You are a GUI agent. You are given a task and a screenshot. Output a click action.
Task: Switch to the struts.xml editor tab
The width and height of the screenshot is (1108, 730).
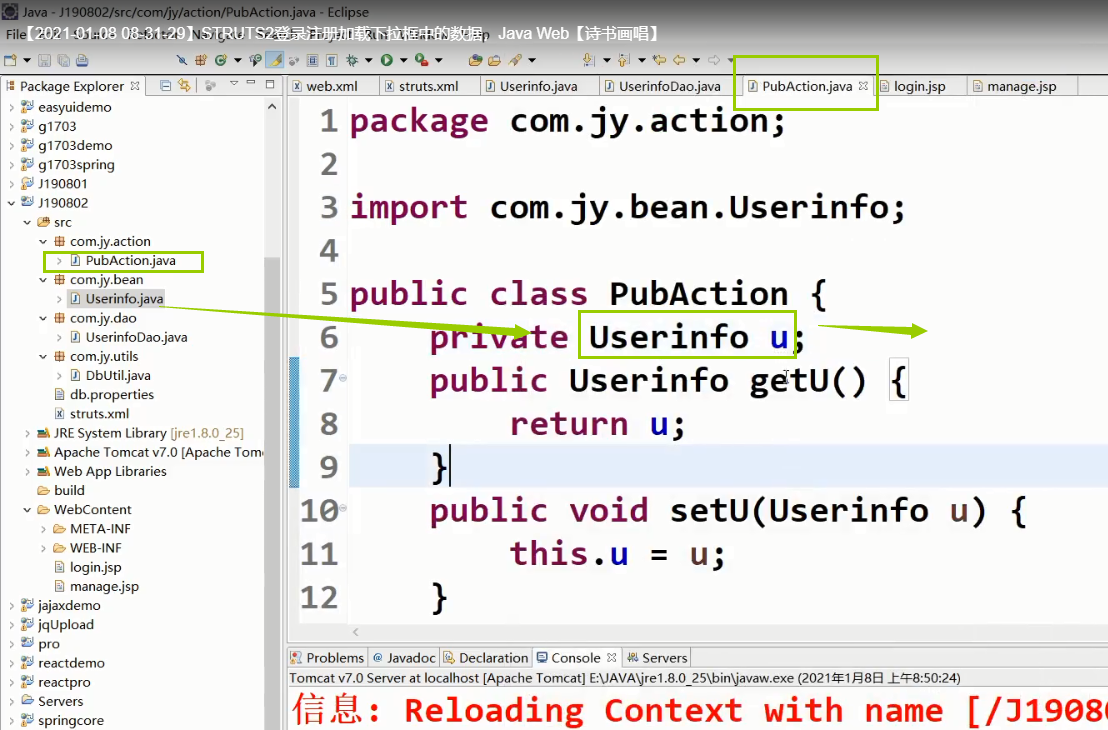point(421,86)
